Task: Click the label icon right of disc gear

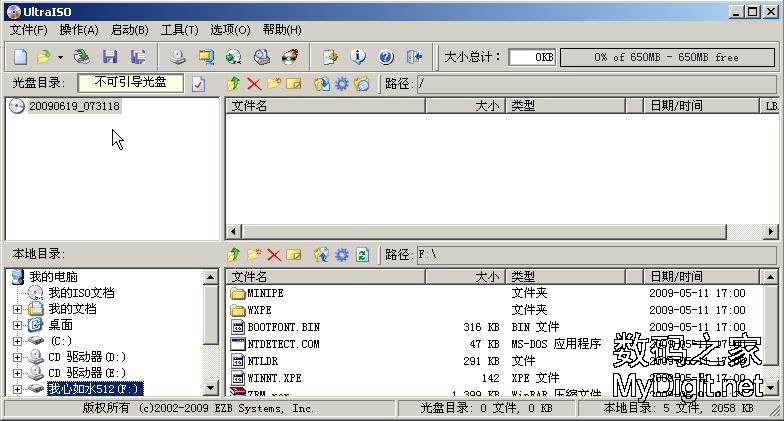Action: [x=362, y=84]
